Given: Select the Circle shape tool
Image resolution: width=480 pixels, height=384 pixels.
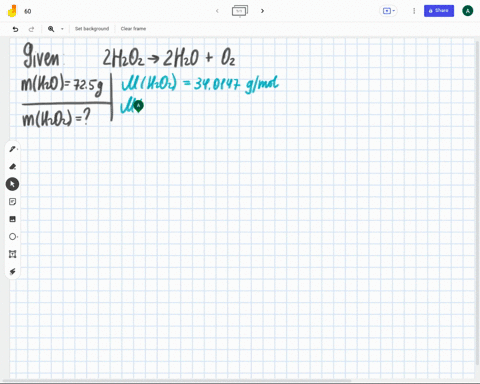Looking at the screenshot, I should [x=13, y=237].
